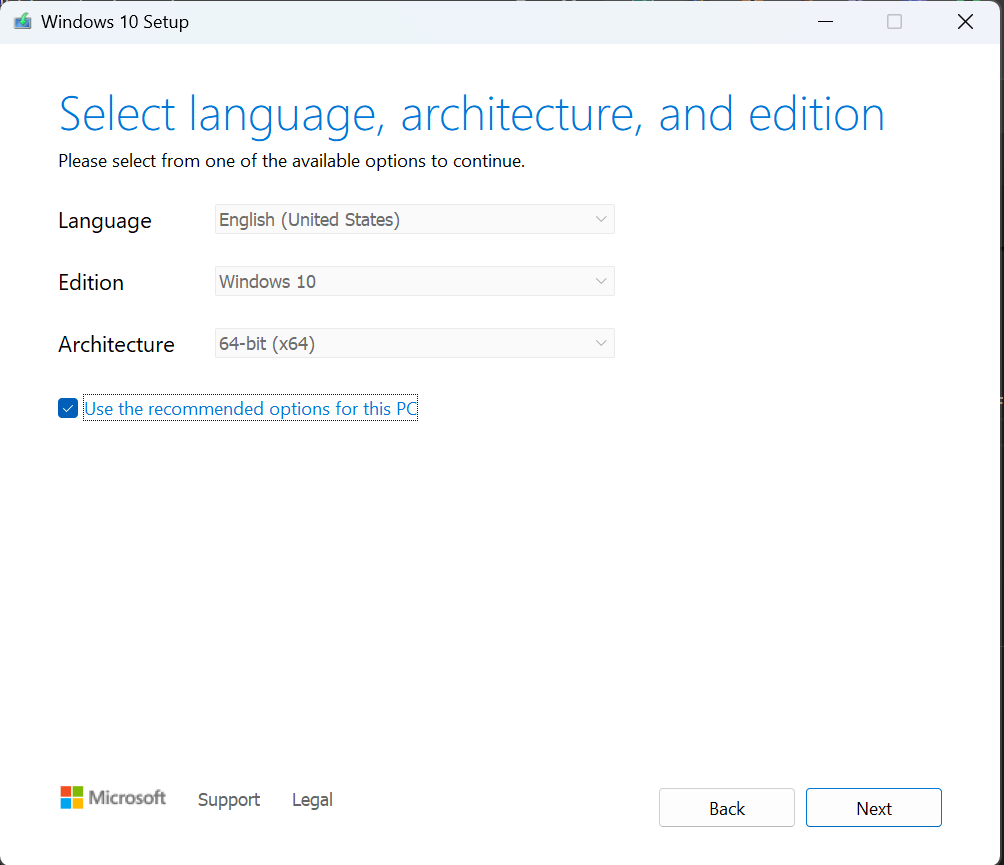Open the Legal link
The height and width of the screenshot is (865, 1004).
(x=312, y=800)
